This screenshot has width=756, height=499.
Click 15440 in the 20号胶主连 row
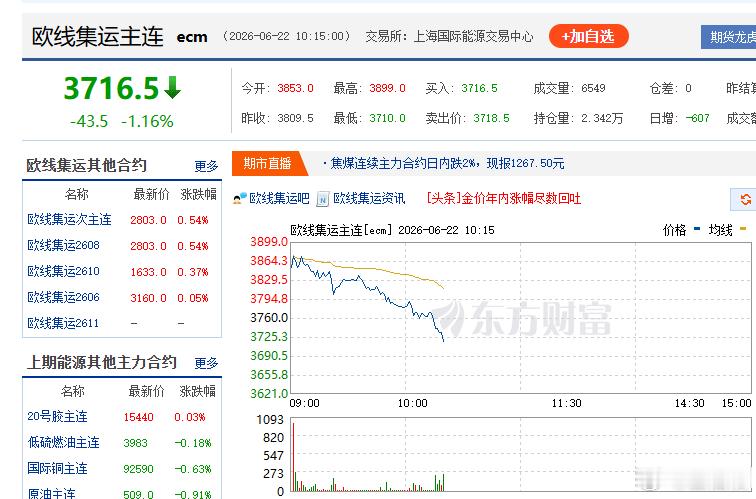click(138, 417)
